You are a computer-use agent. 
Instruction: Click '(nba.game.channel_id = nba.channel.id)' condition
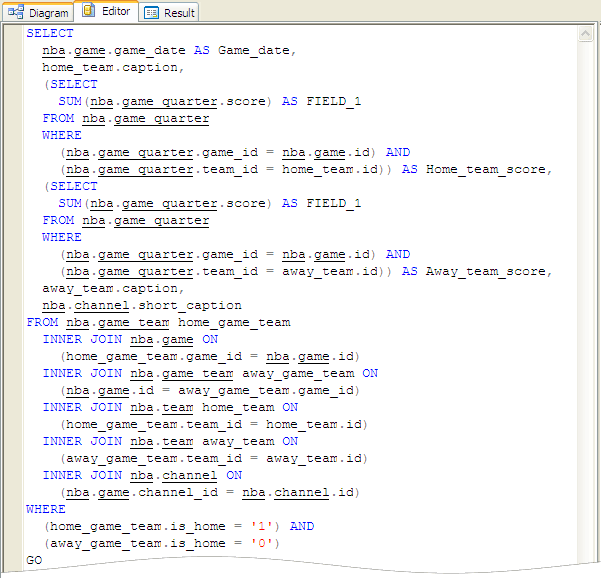[210, 492]
